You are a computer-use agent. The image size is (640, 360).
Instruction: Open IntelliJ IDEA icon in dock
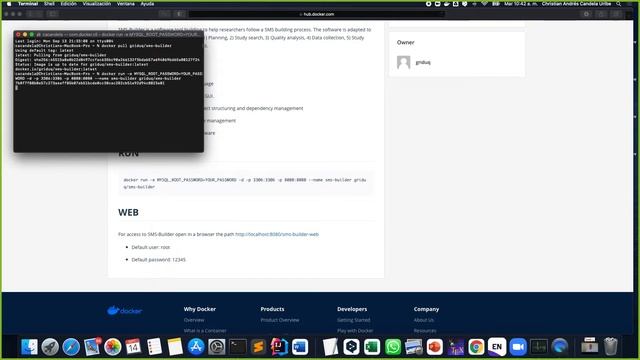279,347
